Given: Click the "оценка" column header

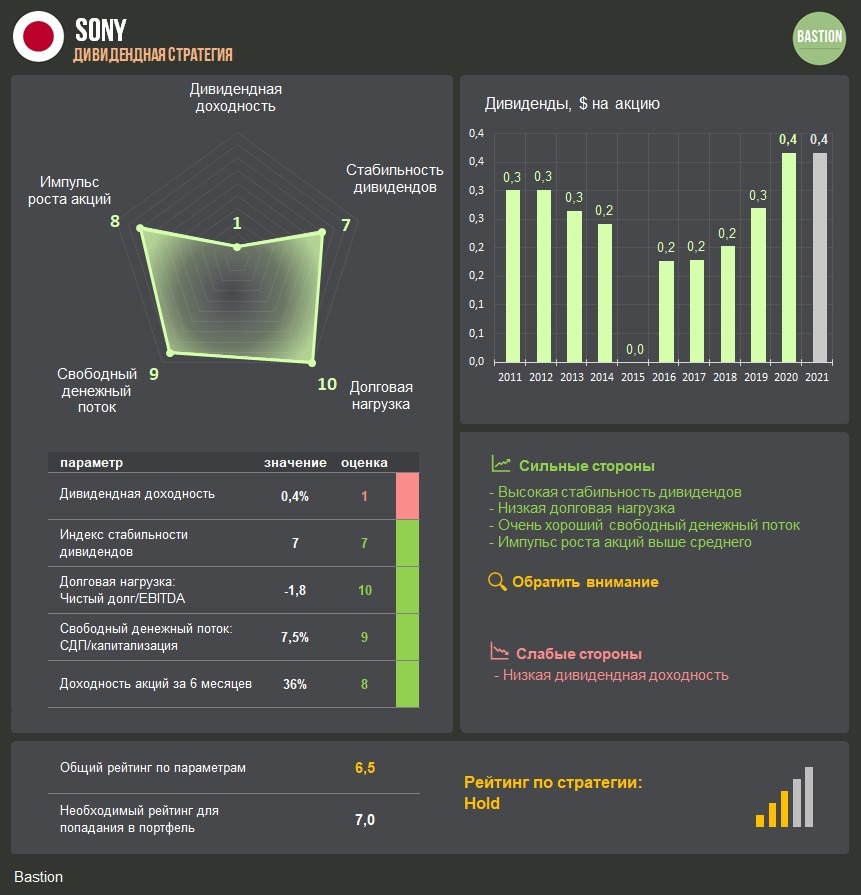Looking at the screenshot, I should pyautogui.click(x=364, y=462).
